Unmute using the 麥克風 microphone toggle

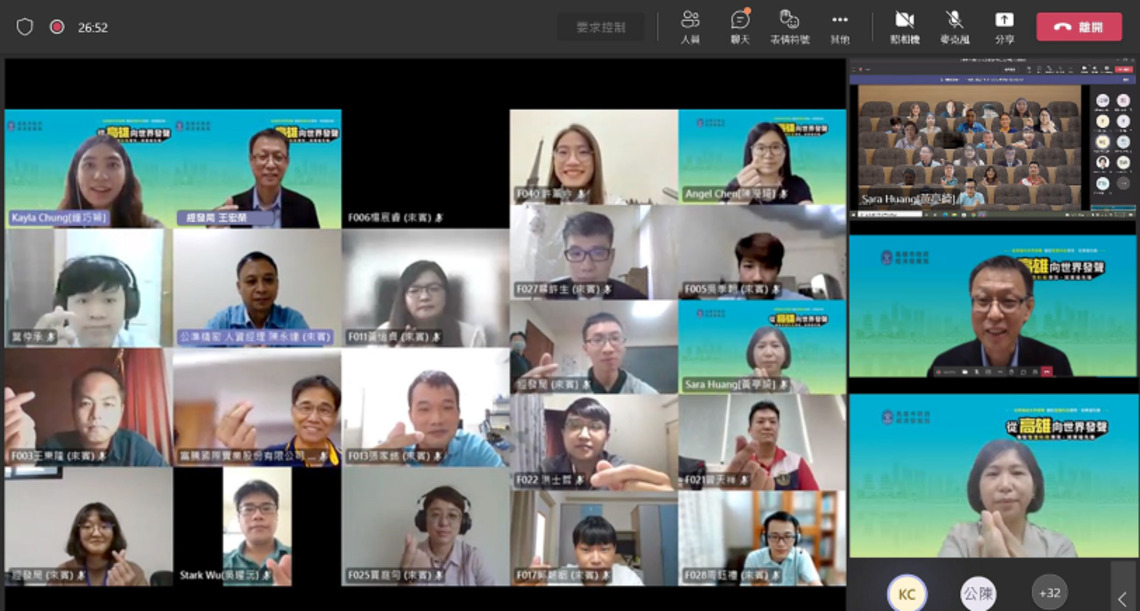click(955, 27)
